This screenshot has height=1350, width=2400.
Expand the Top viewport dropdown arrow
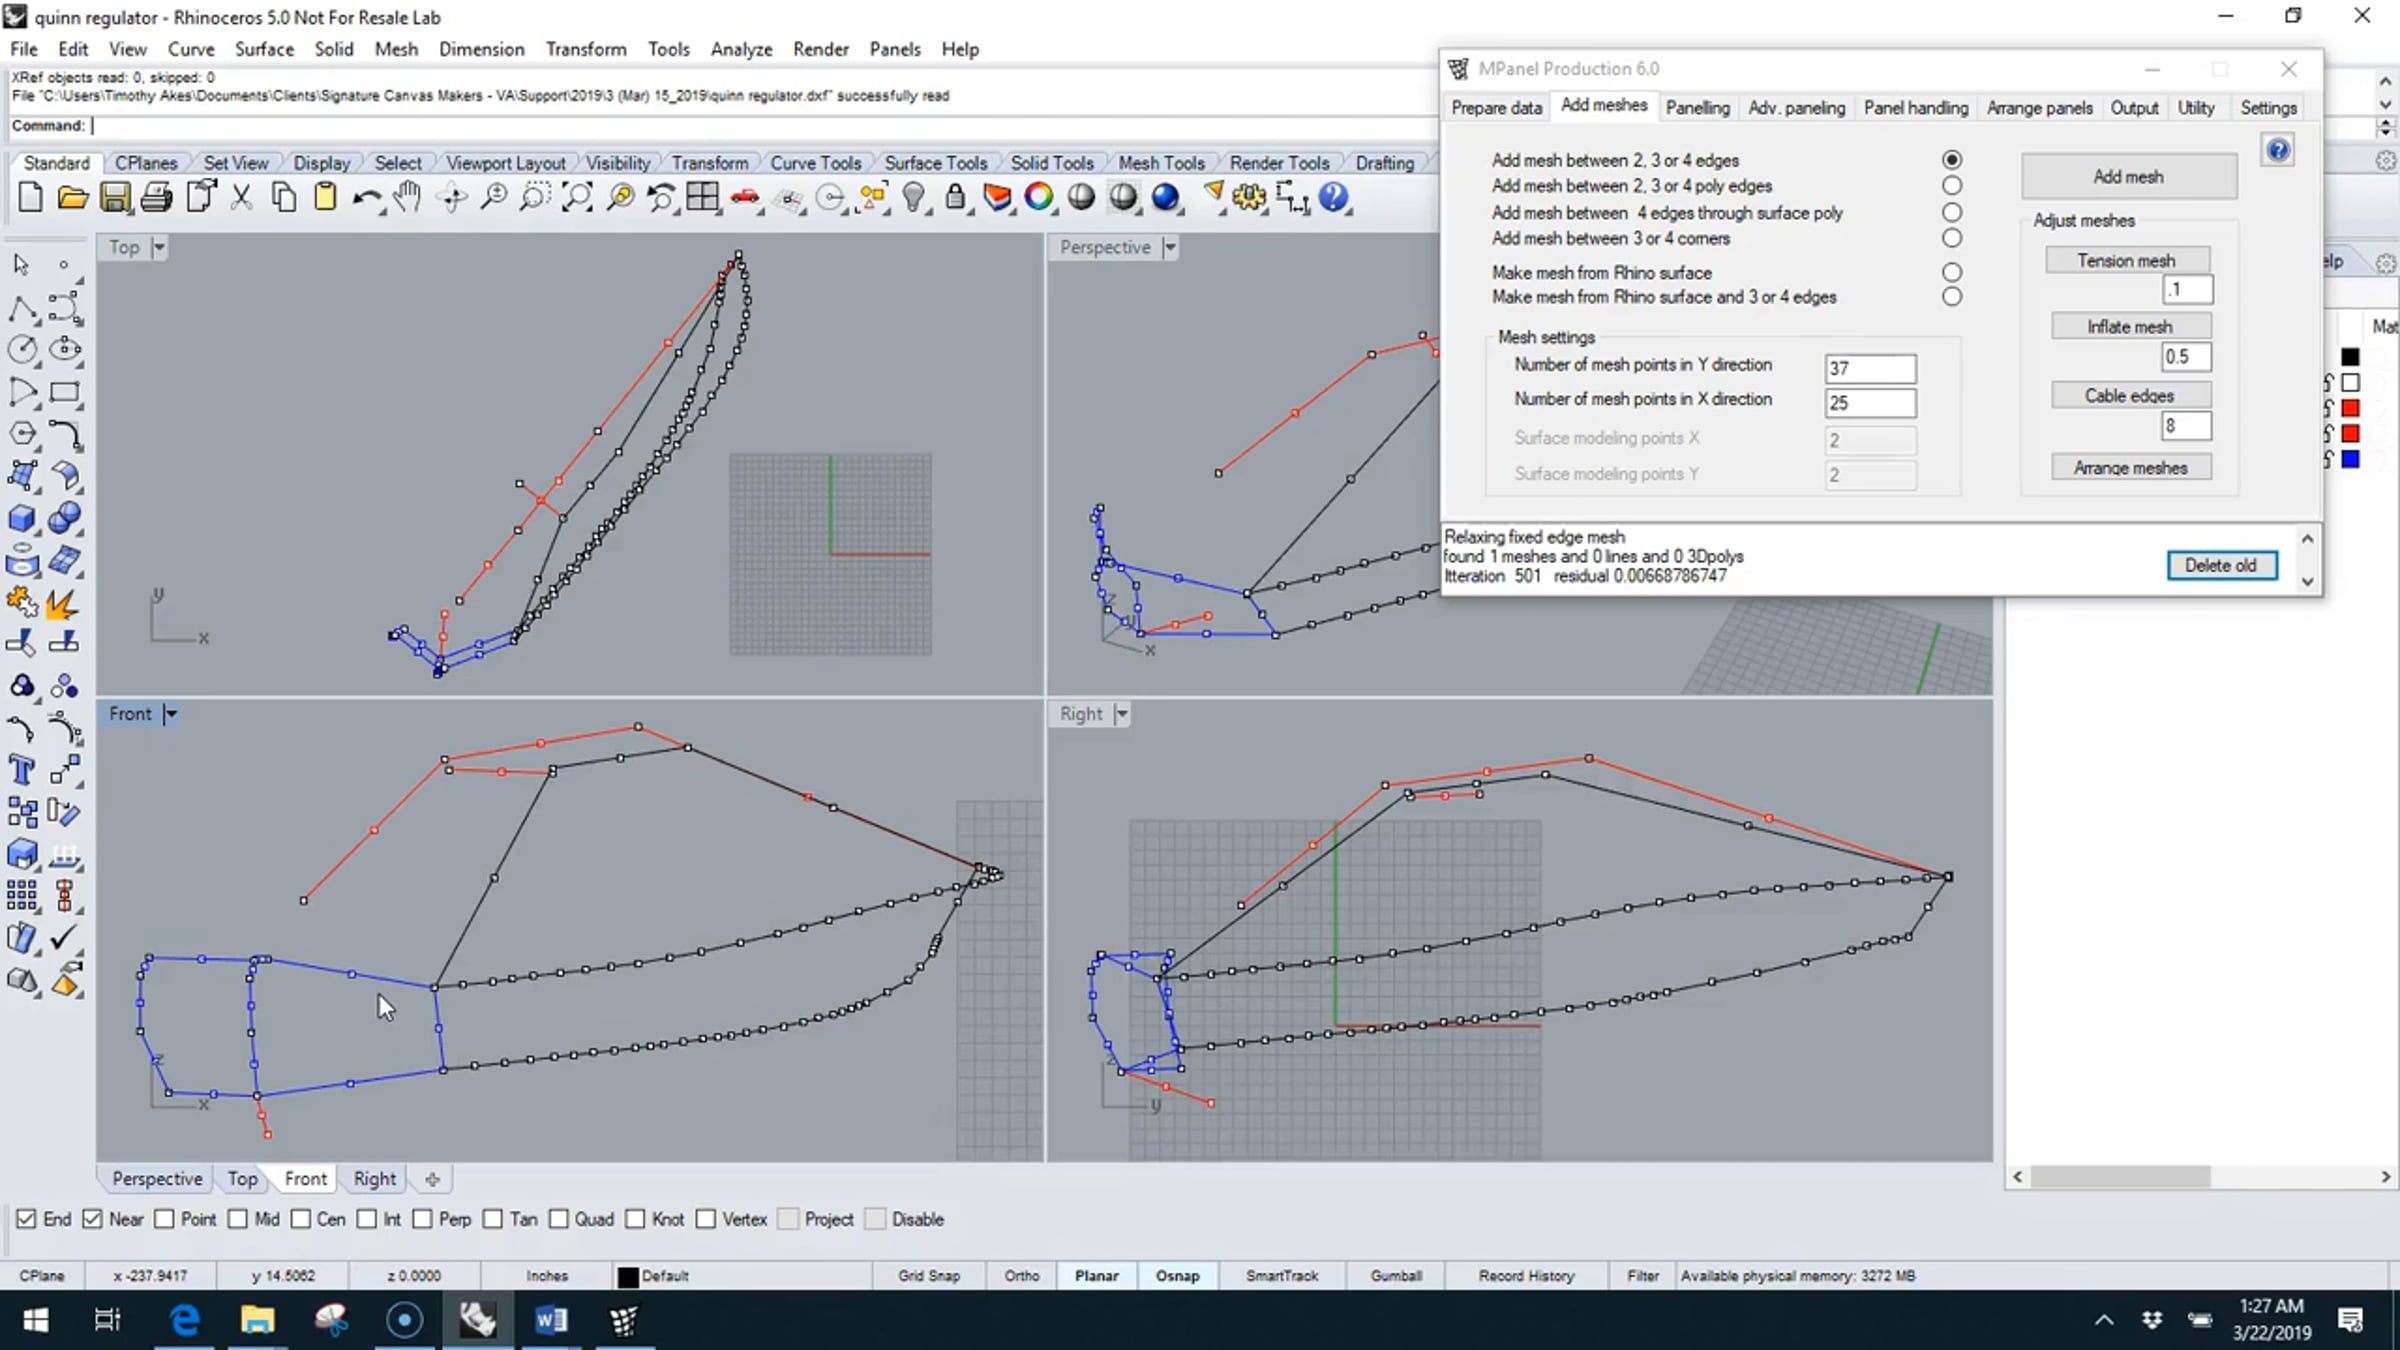coord(159,247)
